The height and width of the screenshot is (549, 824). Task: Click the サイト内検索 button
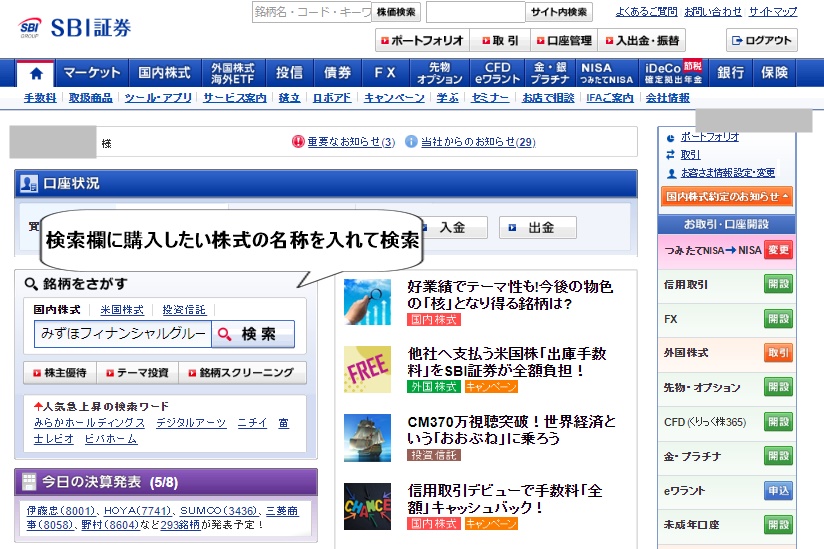[559, 12]
